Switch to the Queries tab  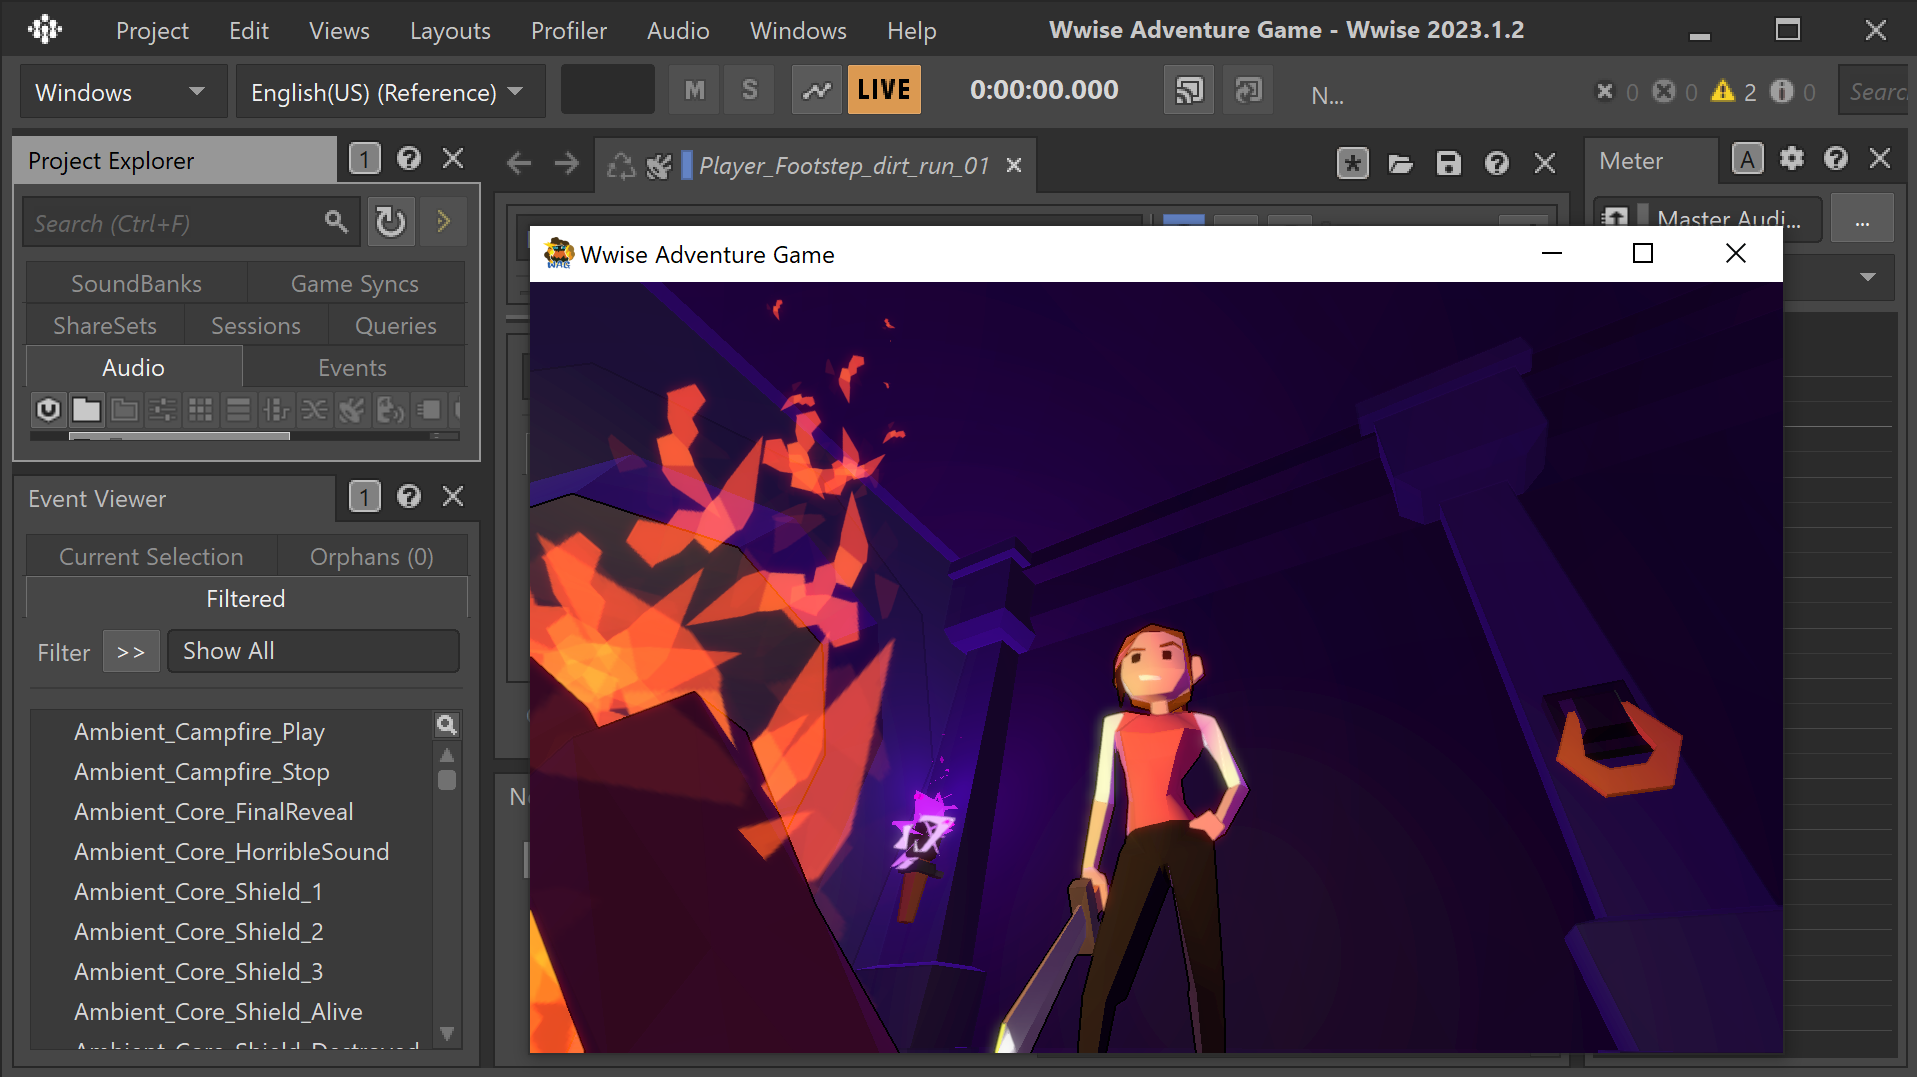[x=396, y=326]
